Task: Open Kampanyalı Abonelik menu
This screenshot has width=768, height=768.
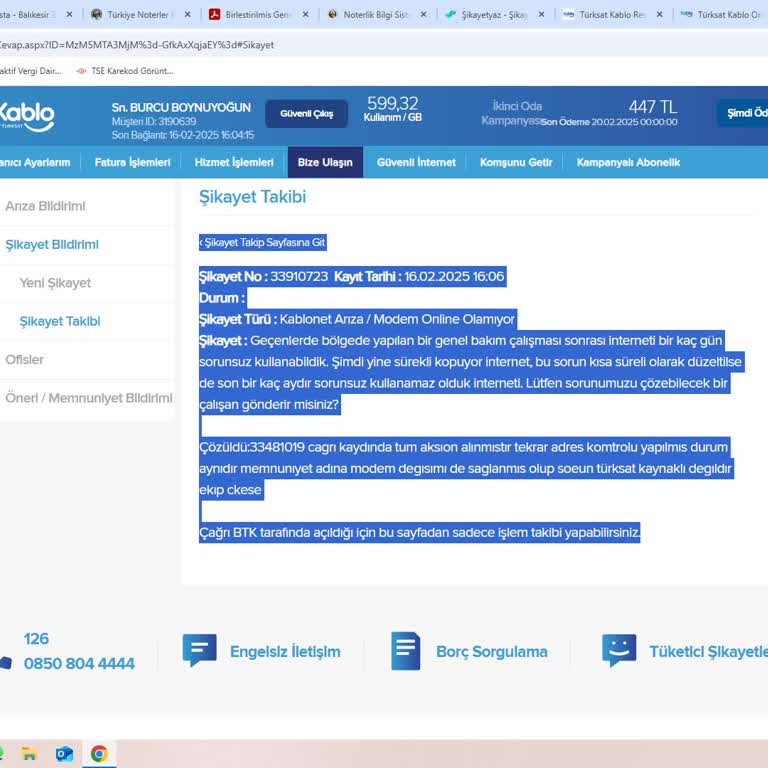Action: (628, 162)
